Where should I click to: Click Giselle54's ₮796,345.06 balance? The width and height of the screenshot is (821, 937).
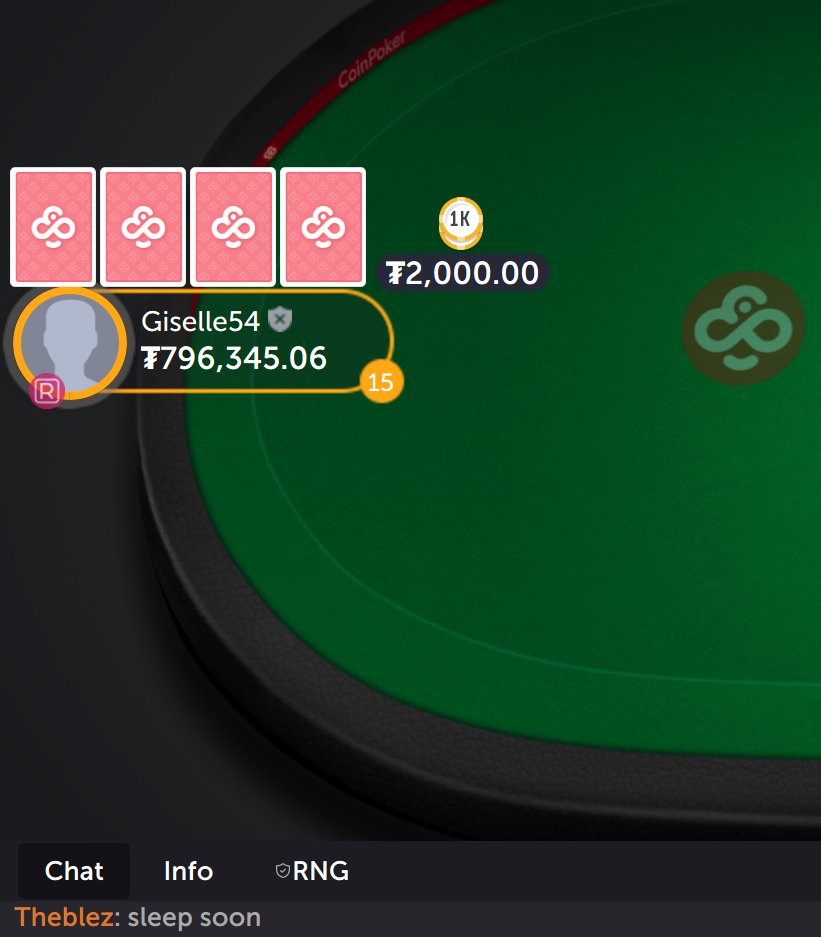[x=234, y=358]
